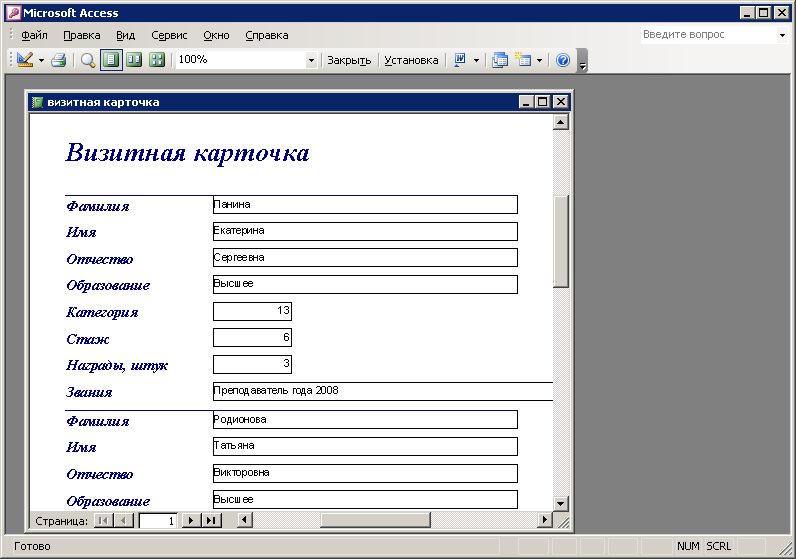Open the Сервис menu
The image size is (796, 559).
(x=169, y=36)
